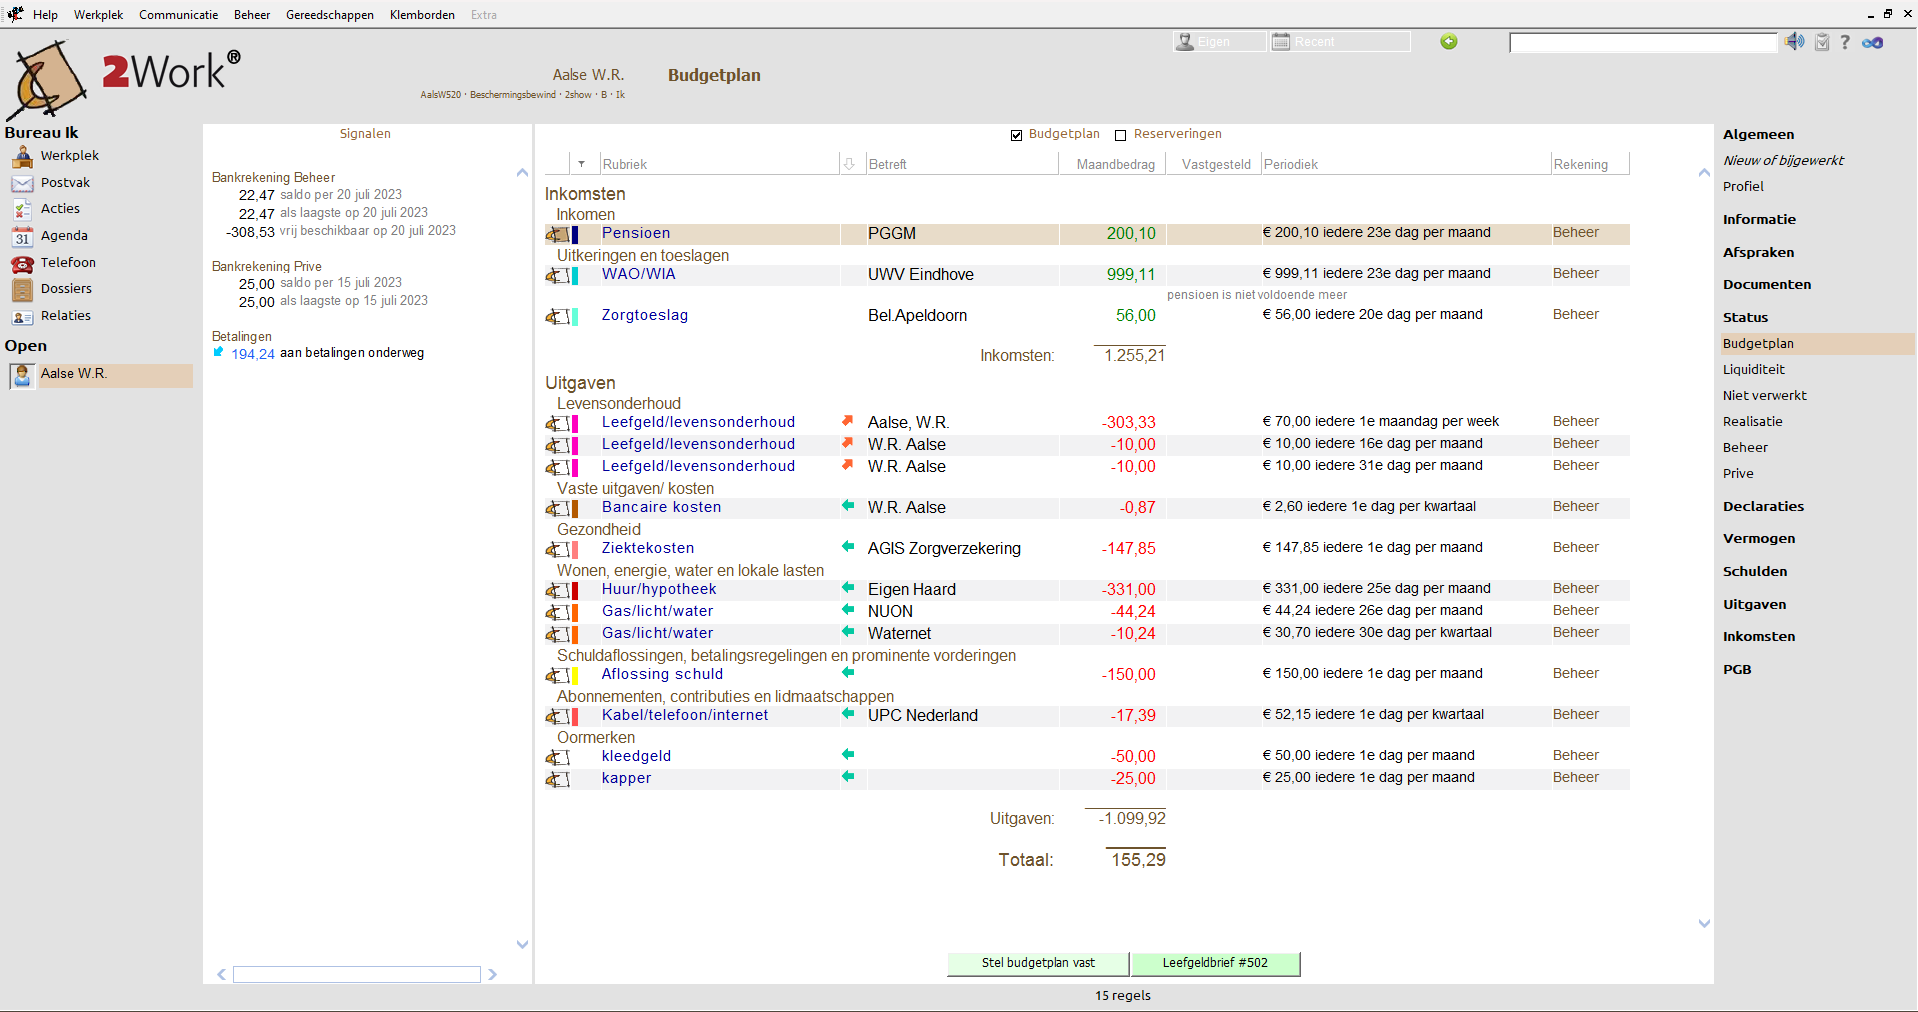Image resolution: width=1918 pixels, height=1012 pixels.
Task: Toggle the Eigen filter button
Action: tap(1218, 41)
